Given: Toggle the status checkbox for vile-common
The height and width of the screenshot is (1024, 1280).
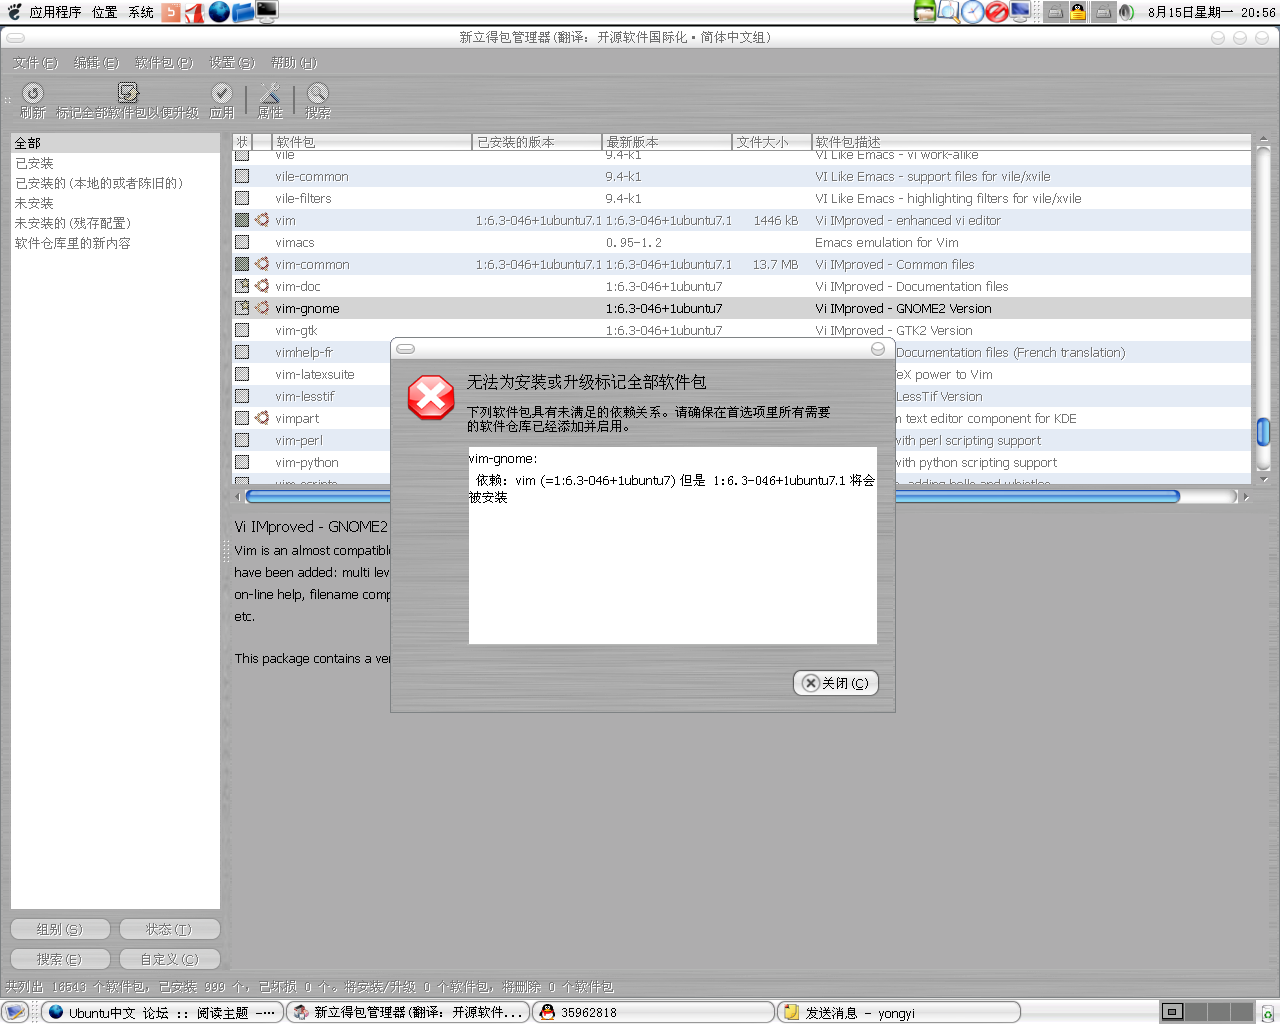Looking at the screenshot, I should pyautogui.click(x=242, y=176).
